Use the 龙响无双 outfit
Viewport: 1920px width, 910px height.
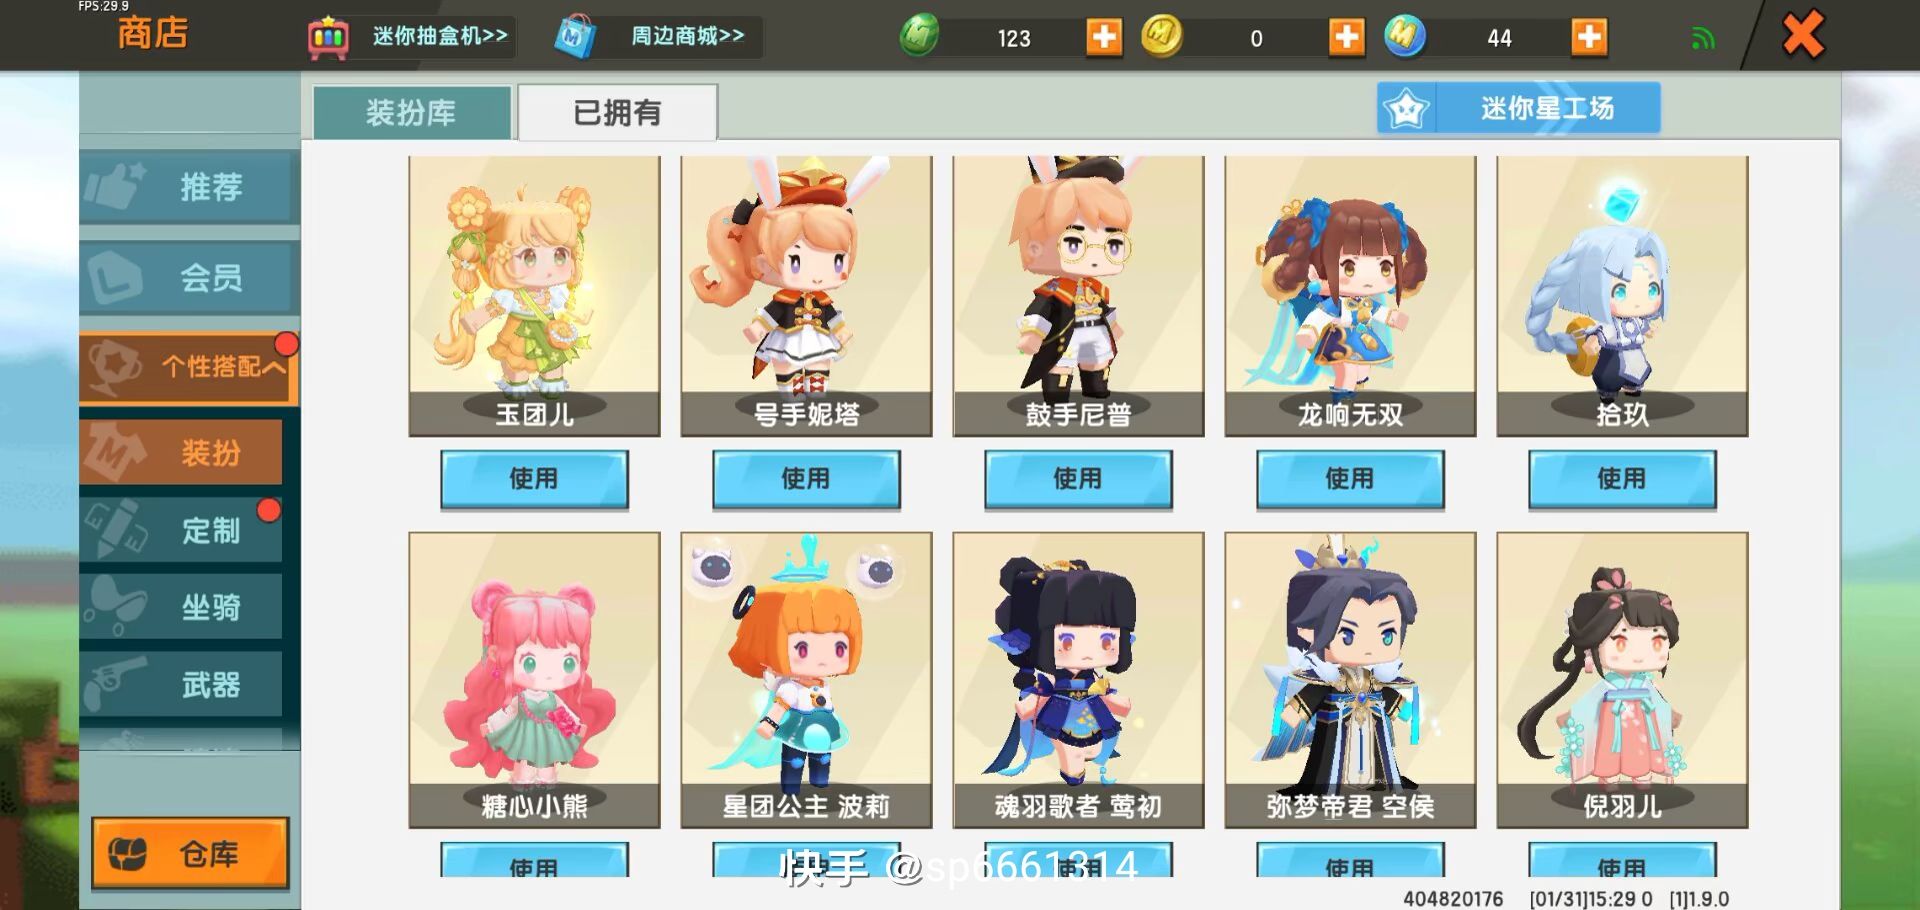point(1350,479)
